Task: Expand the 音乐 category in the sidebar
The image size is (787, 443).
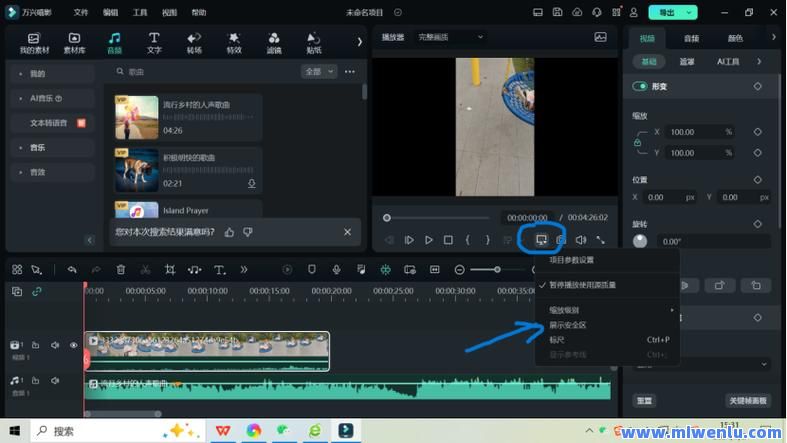Action: (x=37, y=147)
